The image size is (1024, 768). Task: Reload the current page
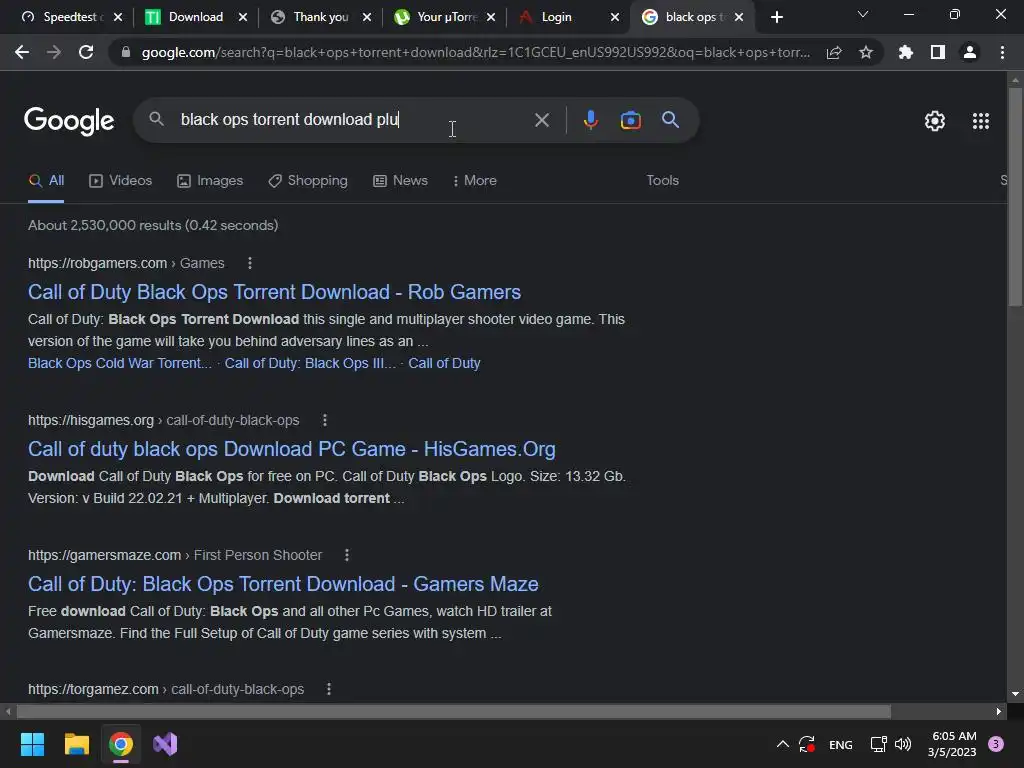[x=86, y=52]
